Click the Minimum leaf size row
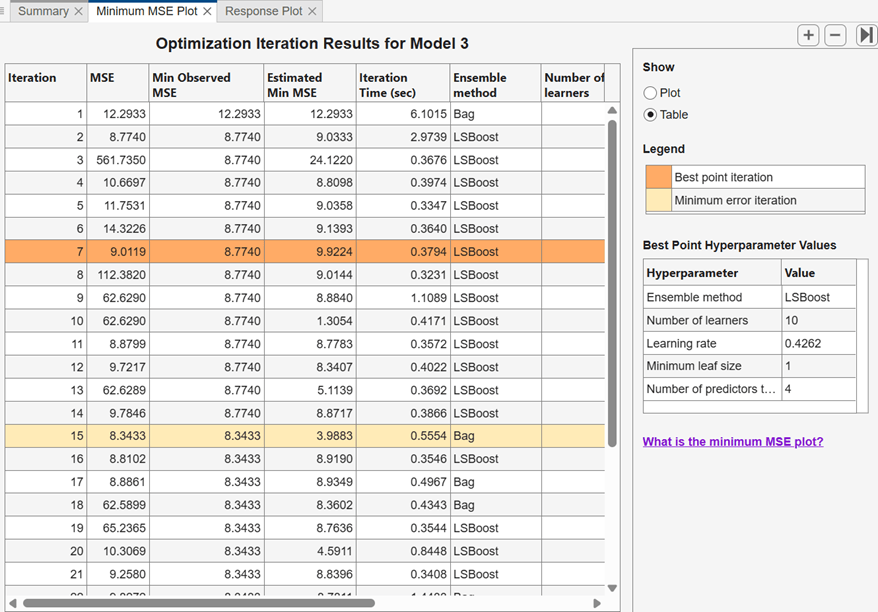The height and width of the screenshot is (612, 878). tap(750, 366)
